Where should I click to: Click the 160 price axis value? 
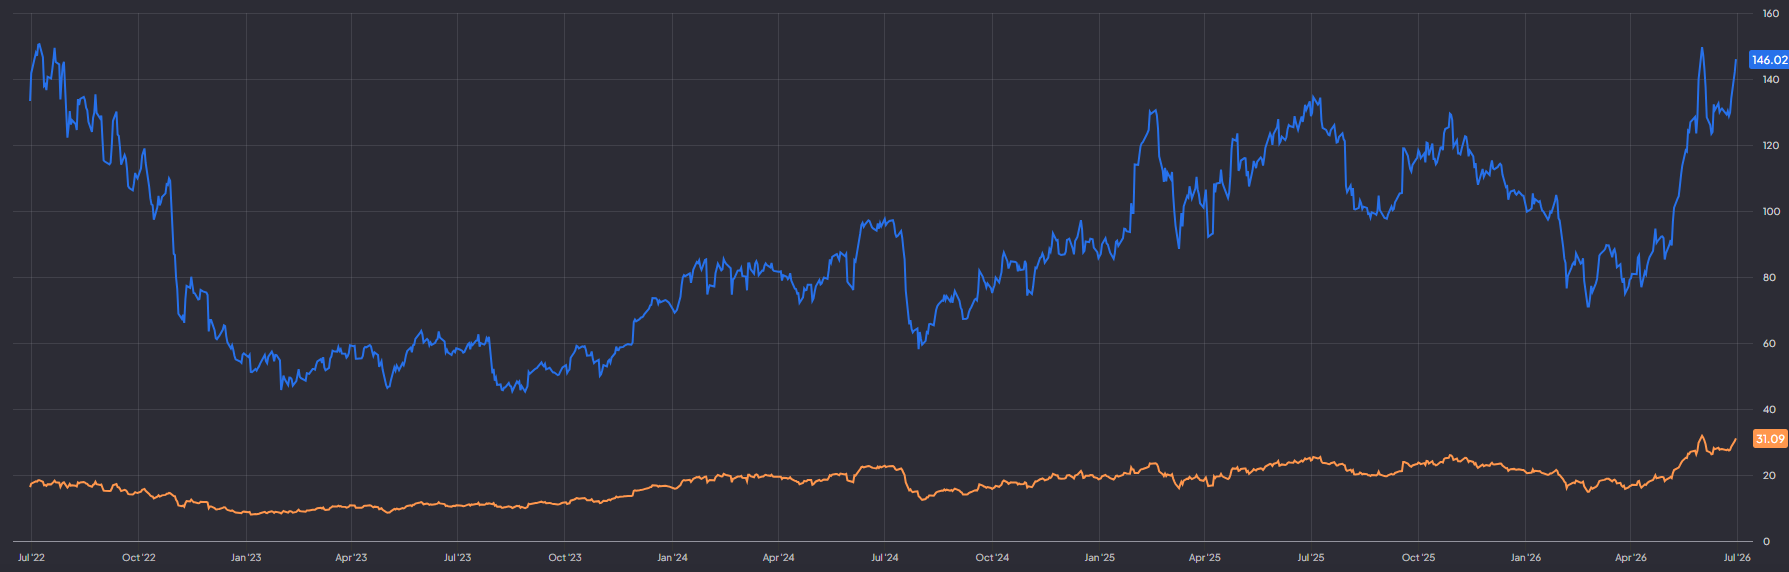(1770, 14)
